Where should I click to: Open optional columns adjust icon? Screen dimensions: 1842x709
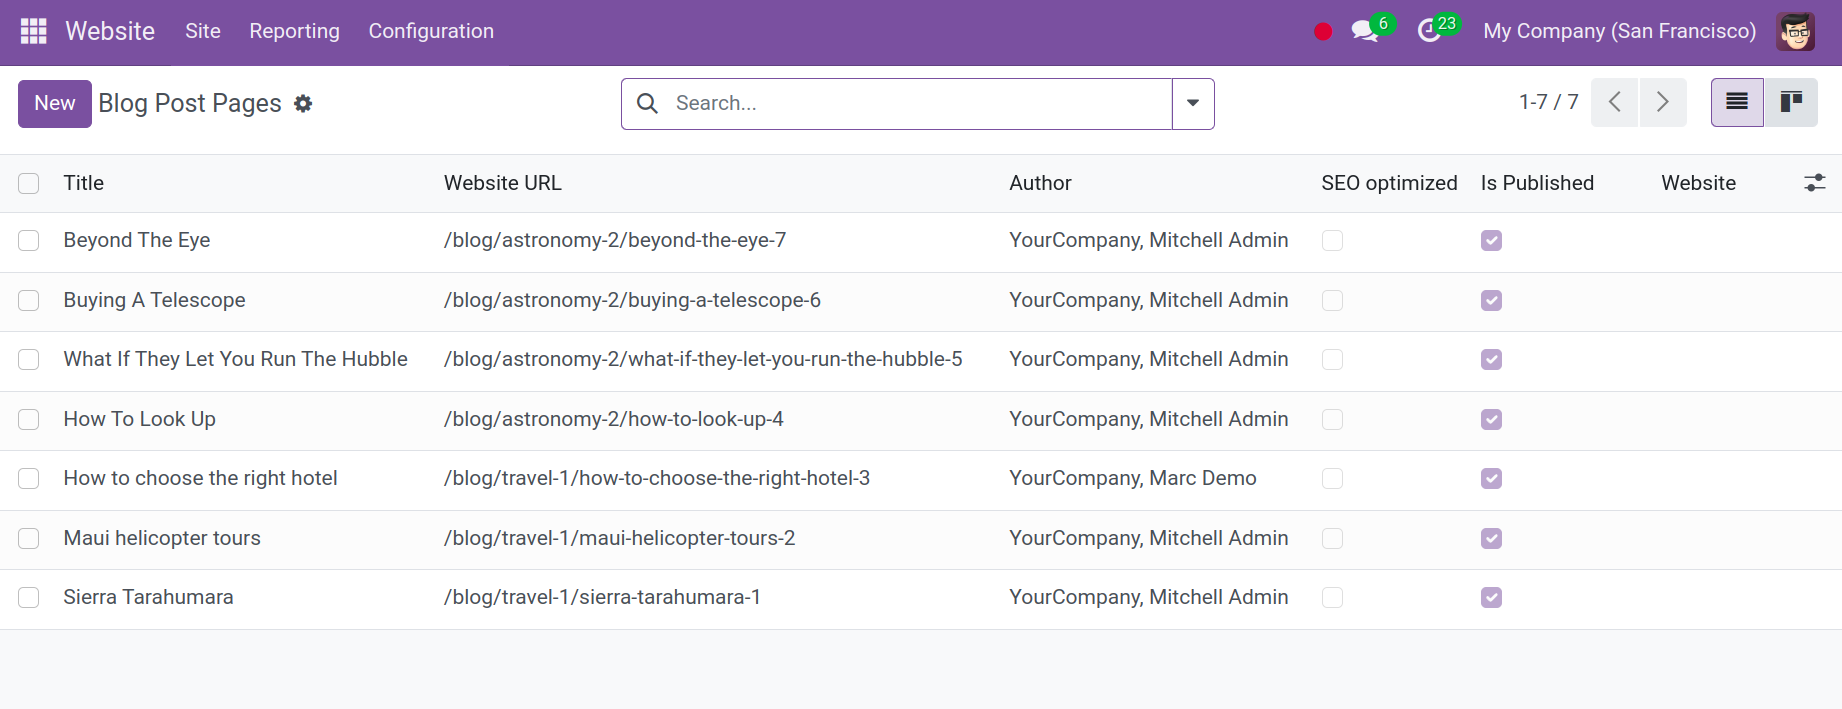click(1814, 183)
